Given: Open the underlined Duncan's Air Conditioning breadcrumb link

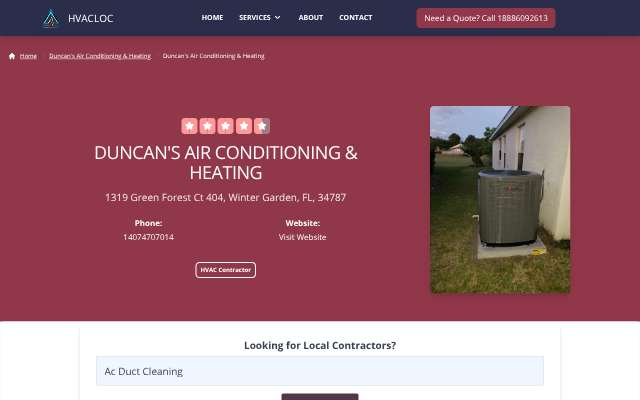Looking at the screenshot, I should coord(100,56).
